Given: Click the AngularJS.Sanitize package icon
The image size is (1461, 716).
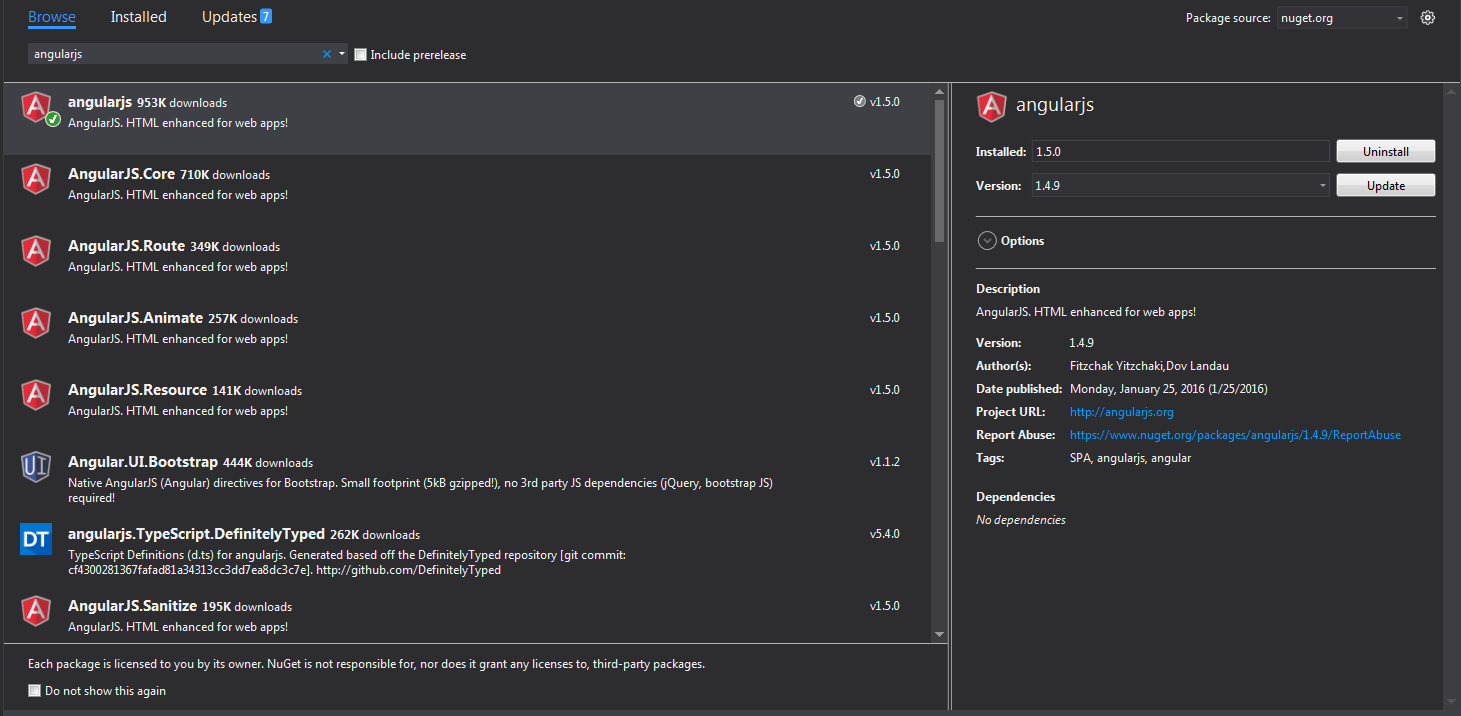Looking at the screenshot, I should pyautogui.click(x=36, y=610).
